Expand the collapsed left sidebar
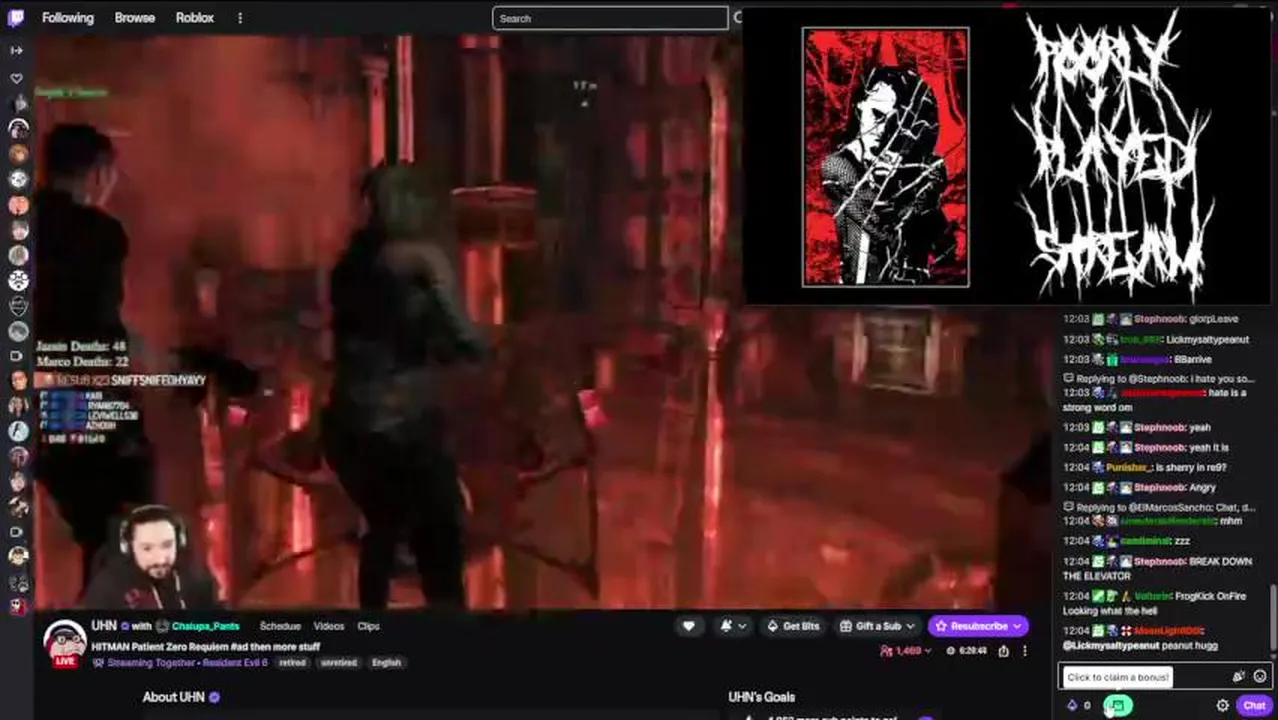Image resolution: width=1278 pixels, height=720 pixels. 17,50
